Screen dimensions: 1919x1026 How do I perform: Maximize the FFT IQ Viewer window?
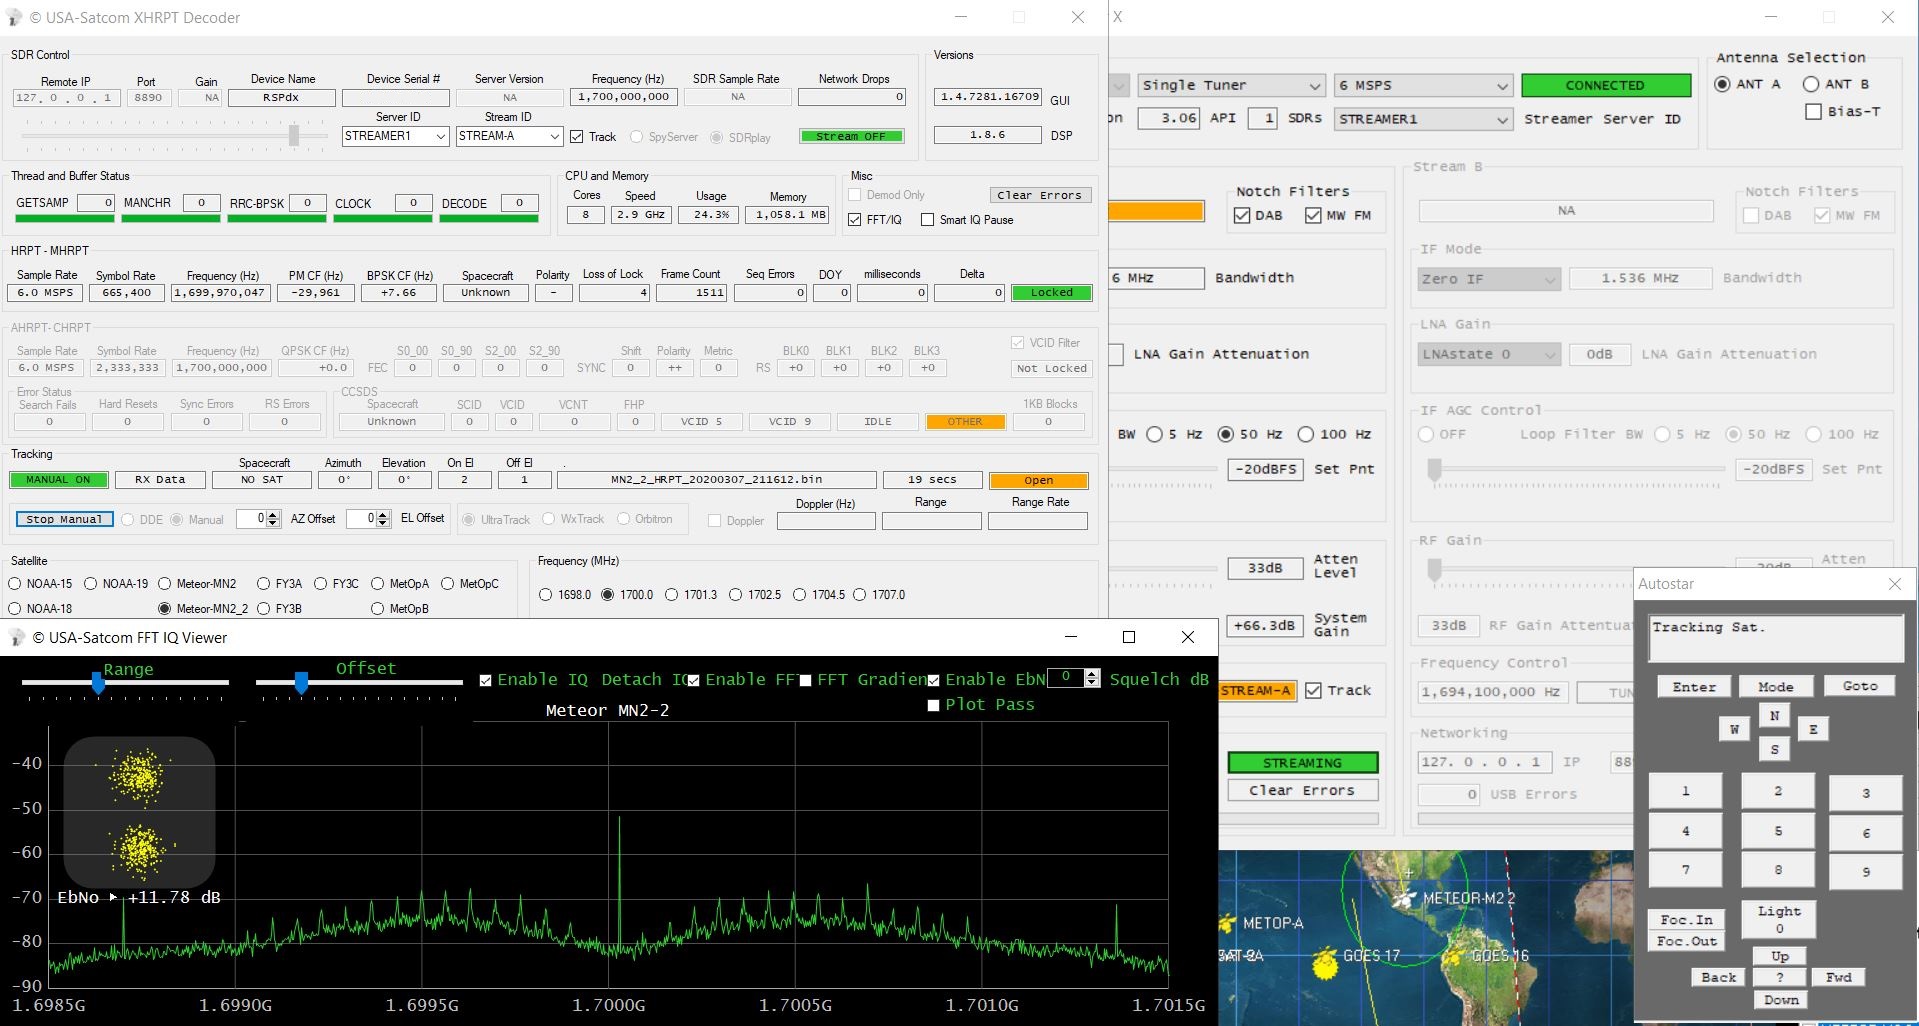(x=1129, y=637)
